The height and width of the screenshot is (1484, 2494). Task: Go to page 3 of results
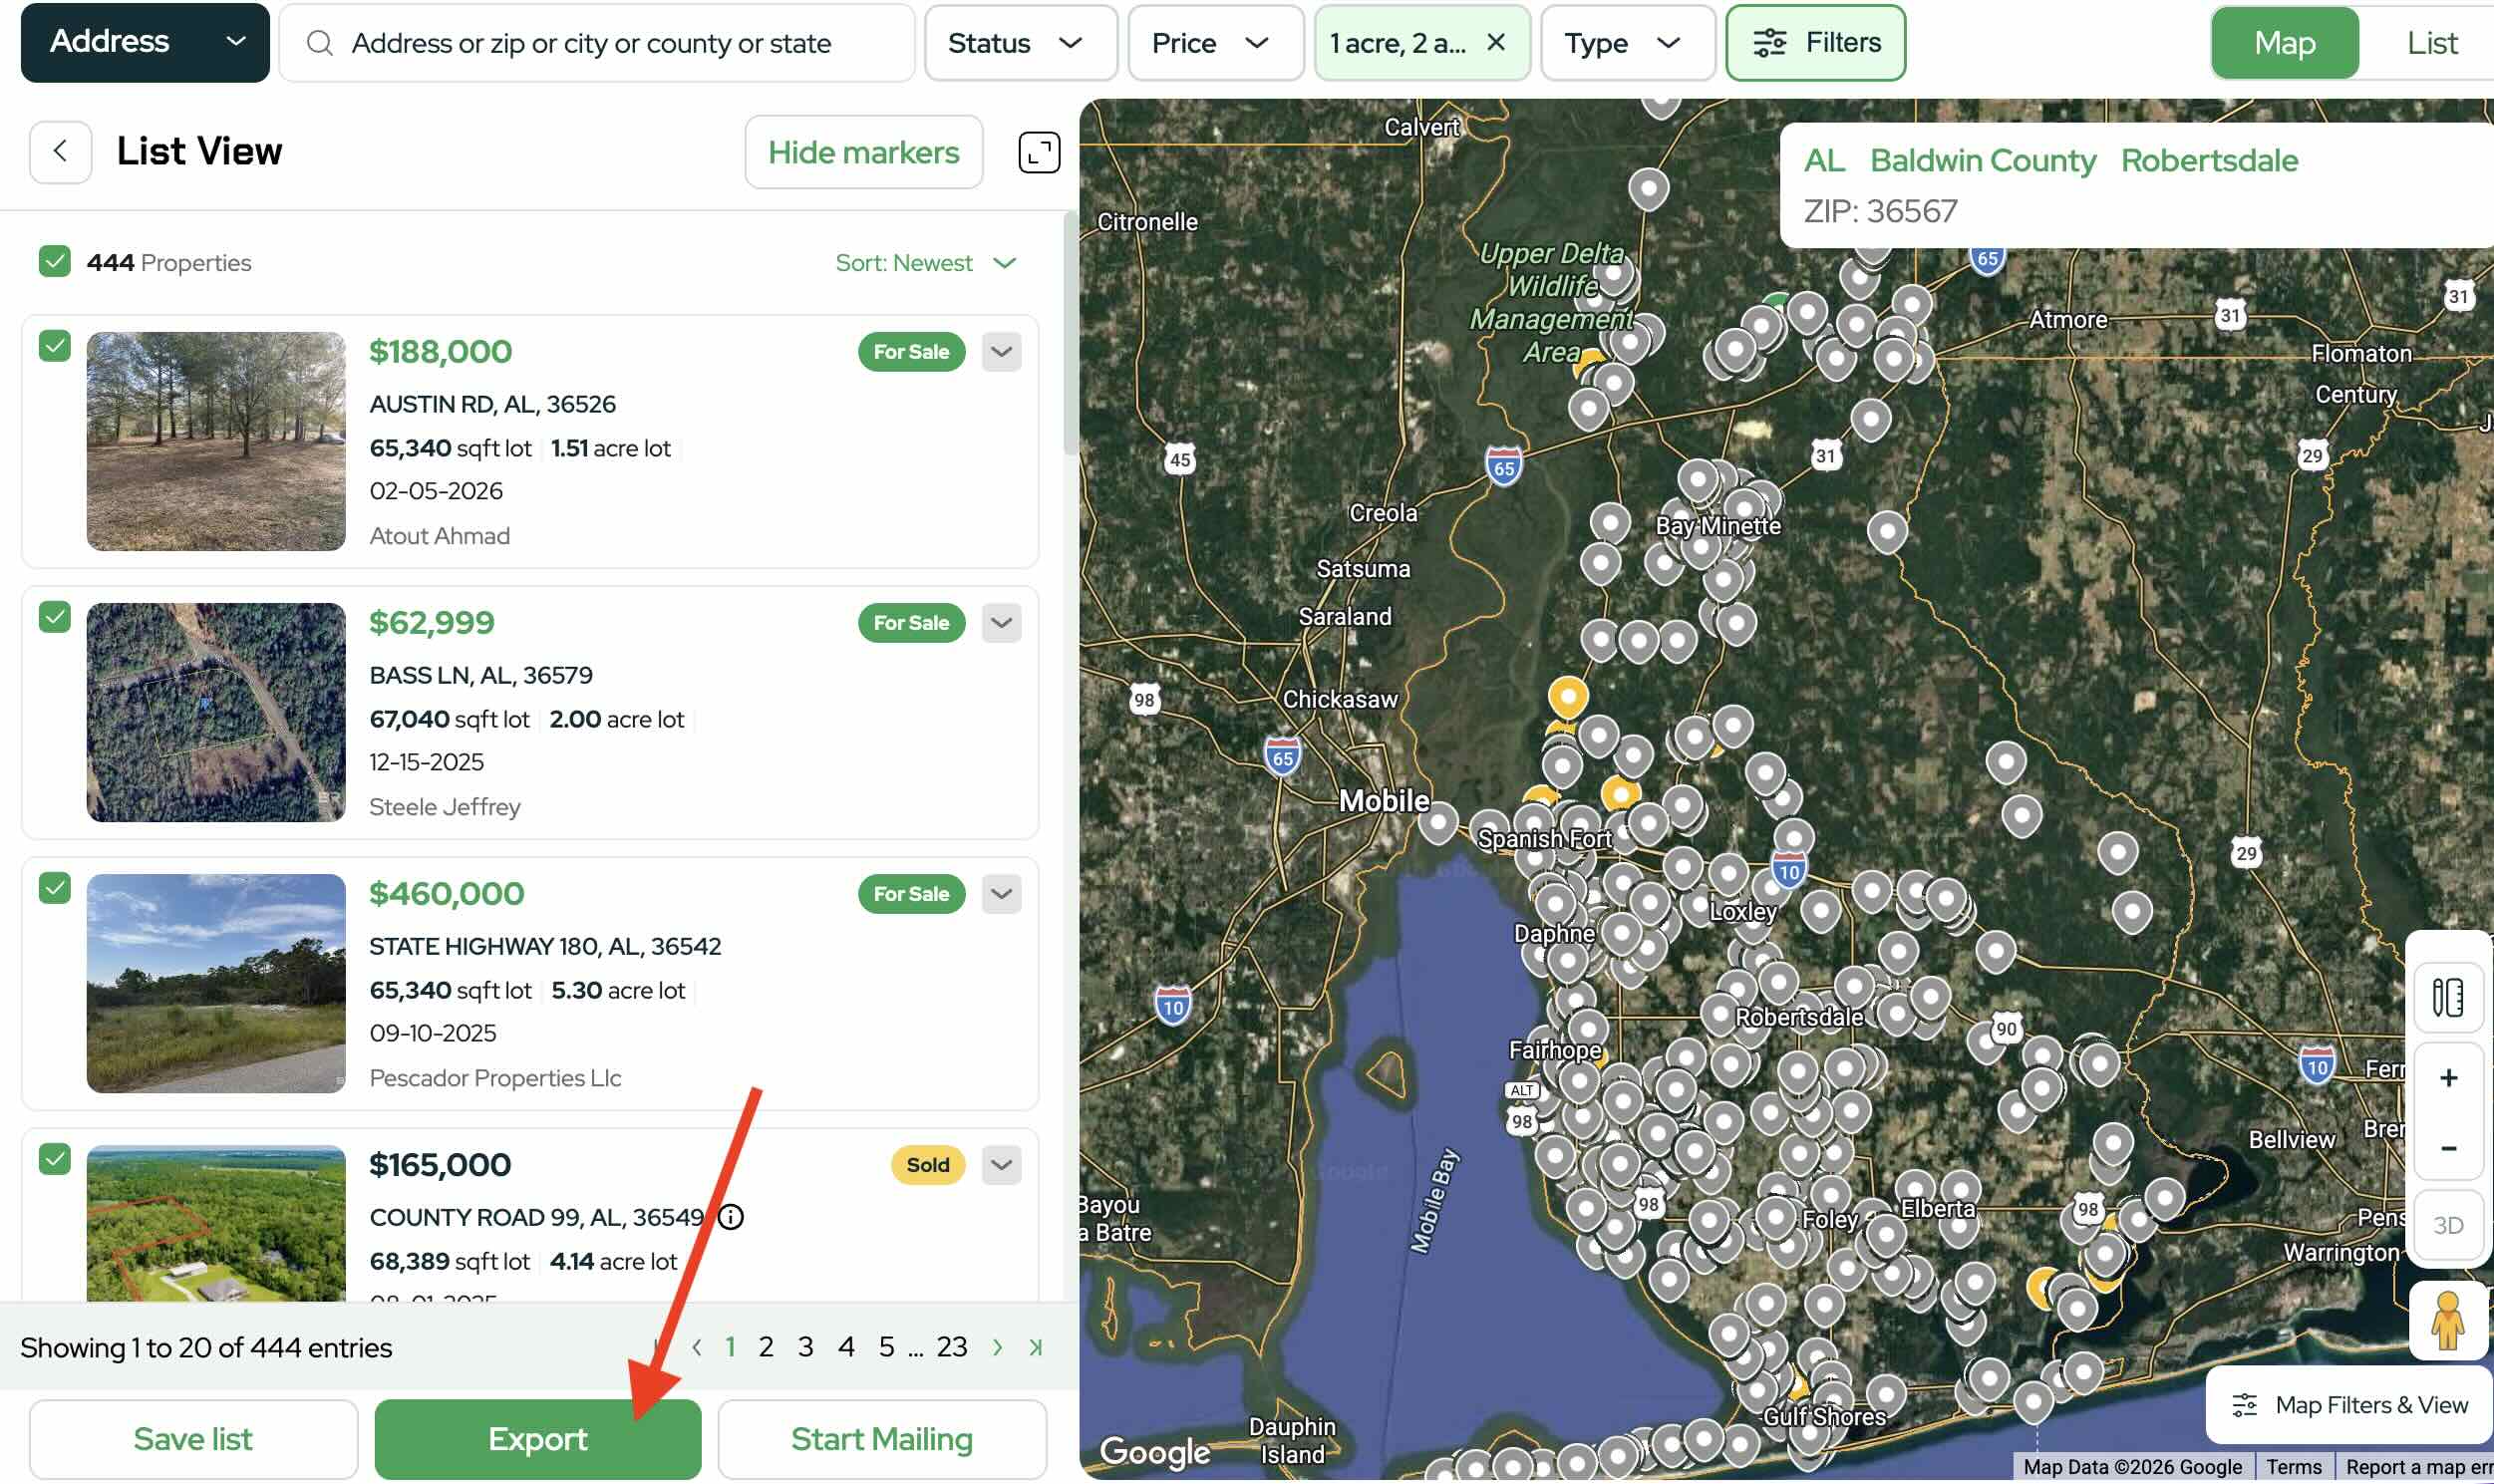pyautogui.click(x=805, y=1348)
